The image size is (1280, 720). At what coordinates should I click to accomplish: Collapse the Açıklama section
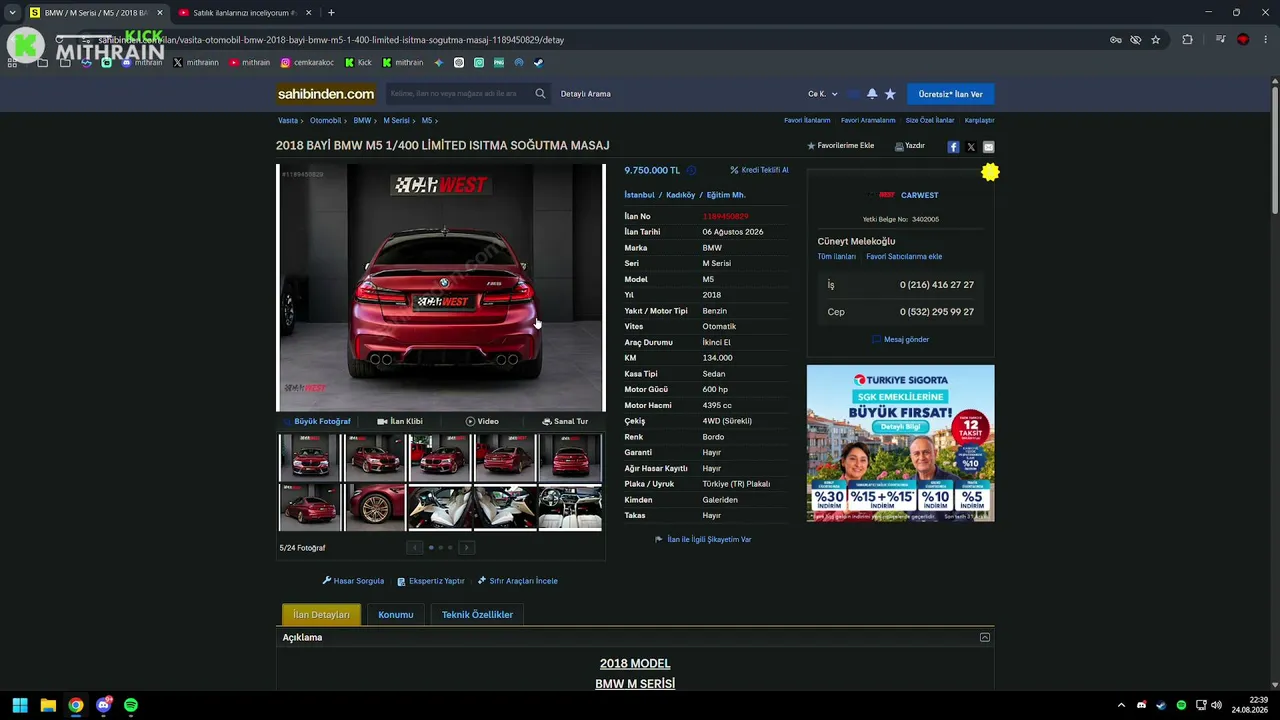(x=985, y=637)
